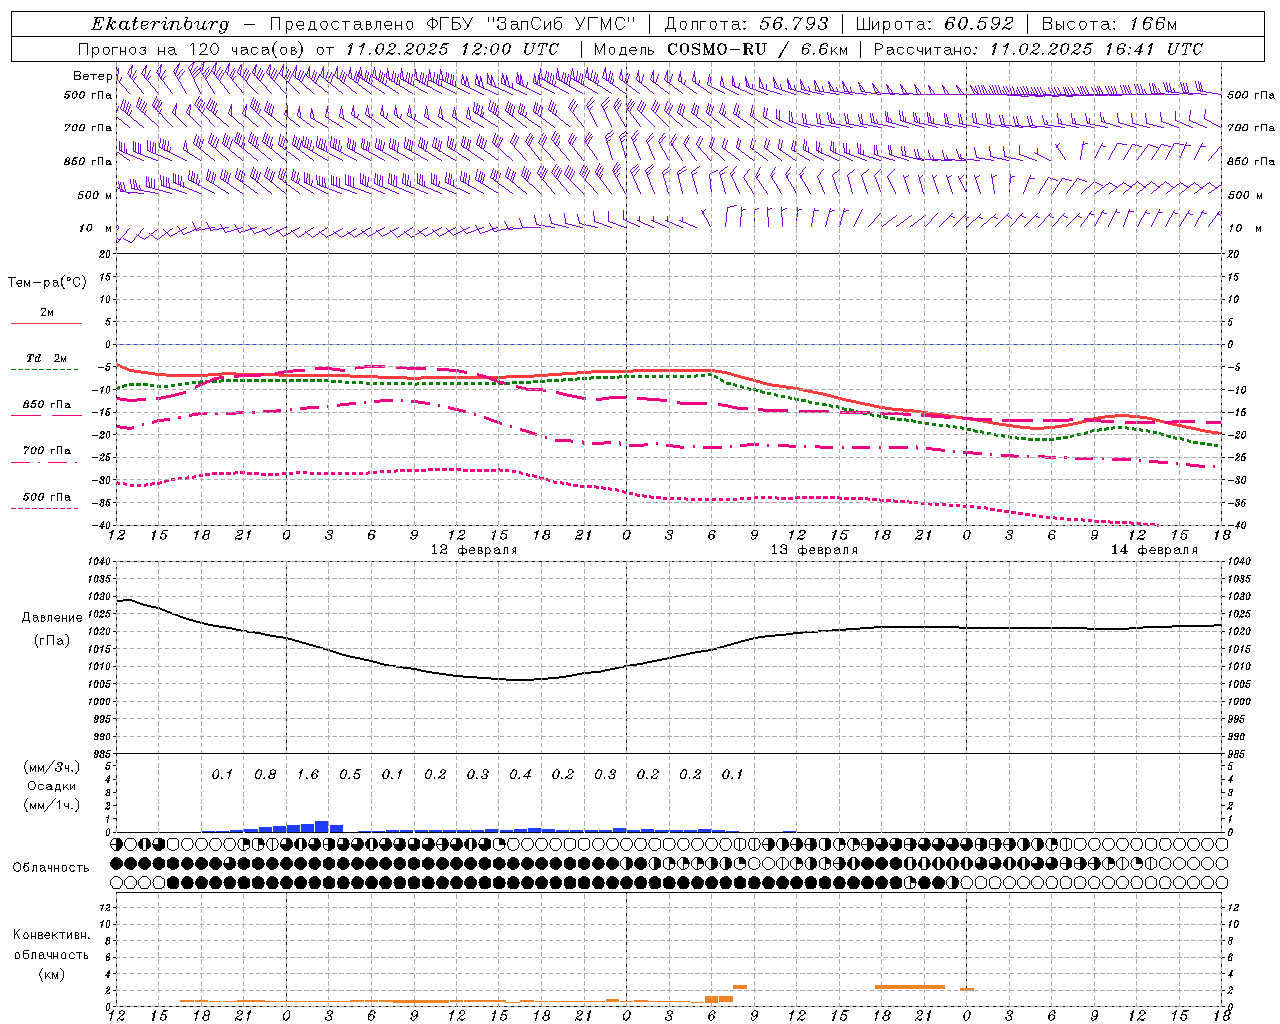Click the Ekaterinburg station title
1280x1024 pixels.
coord(160,24)
